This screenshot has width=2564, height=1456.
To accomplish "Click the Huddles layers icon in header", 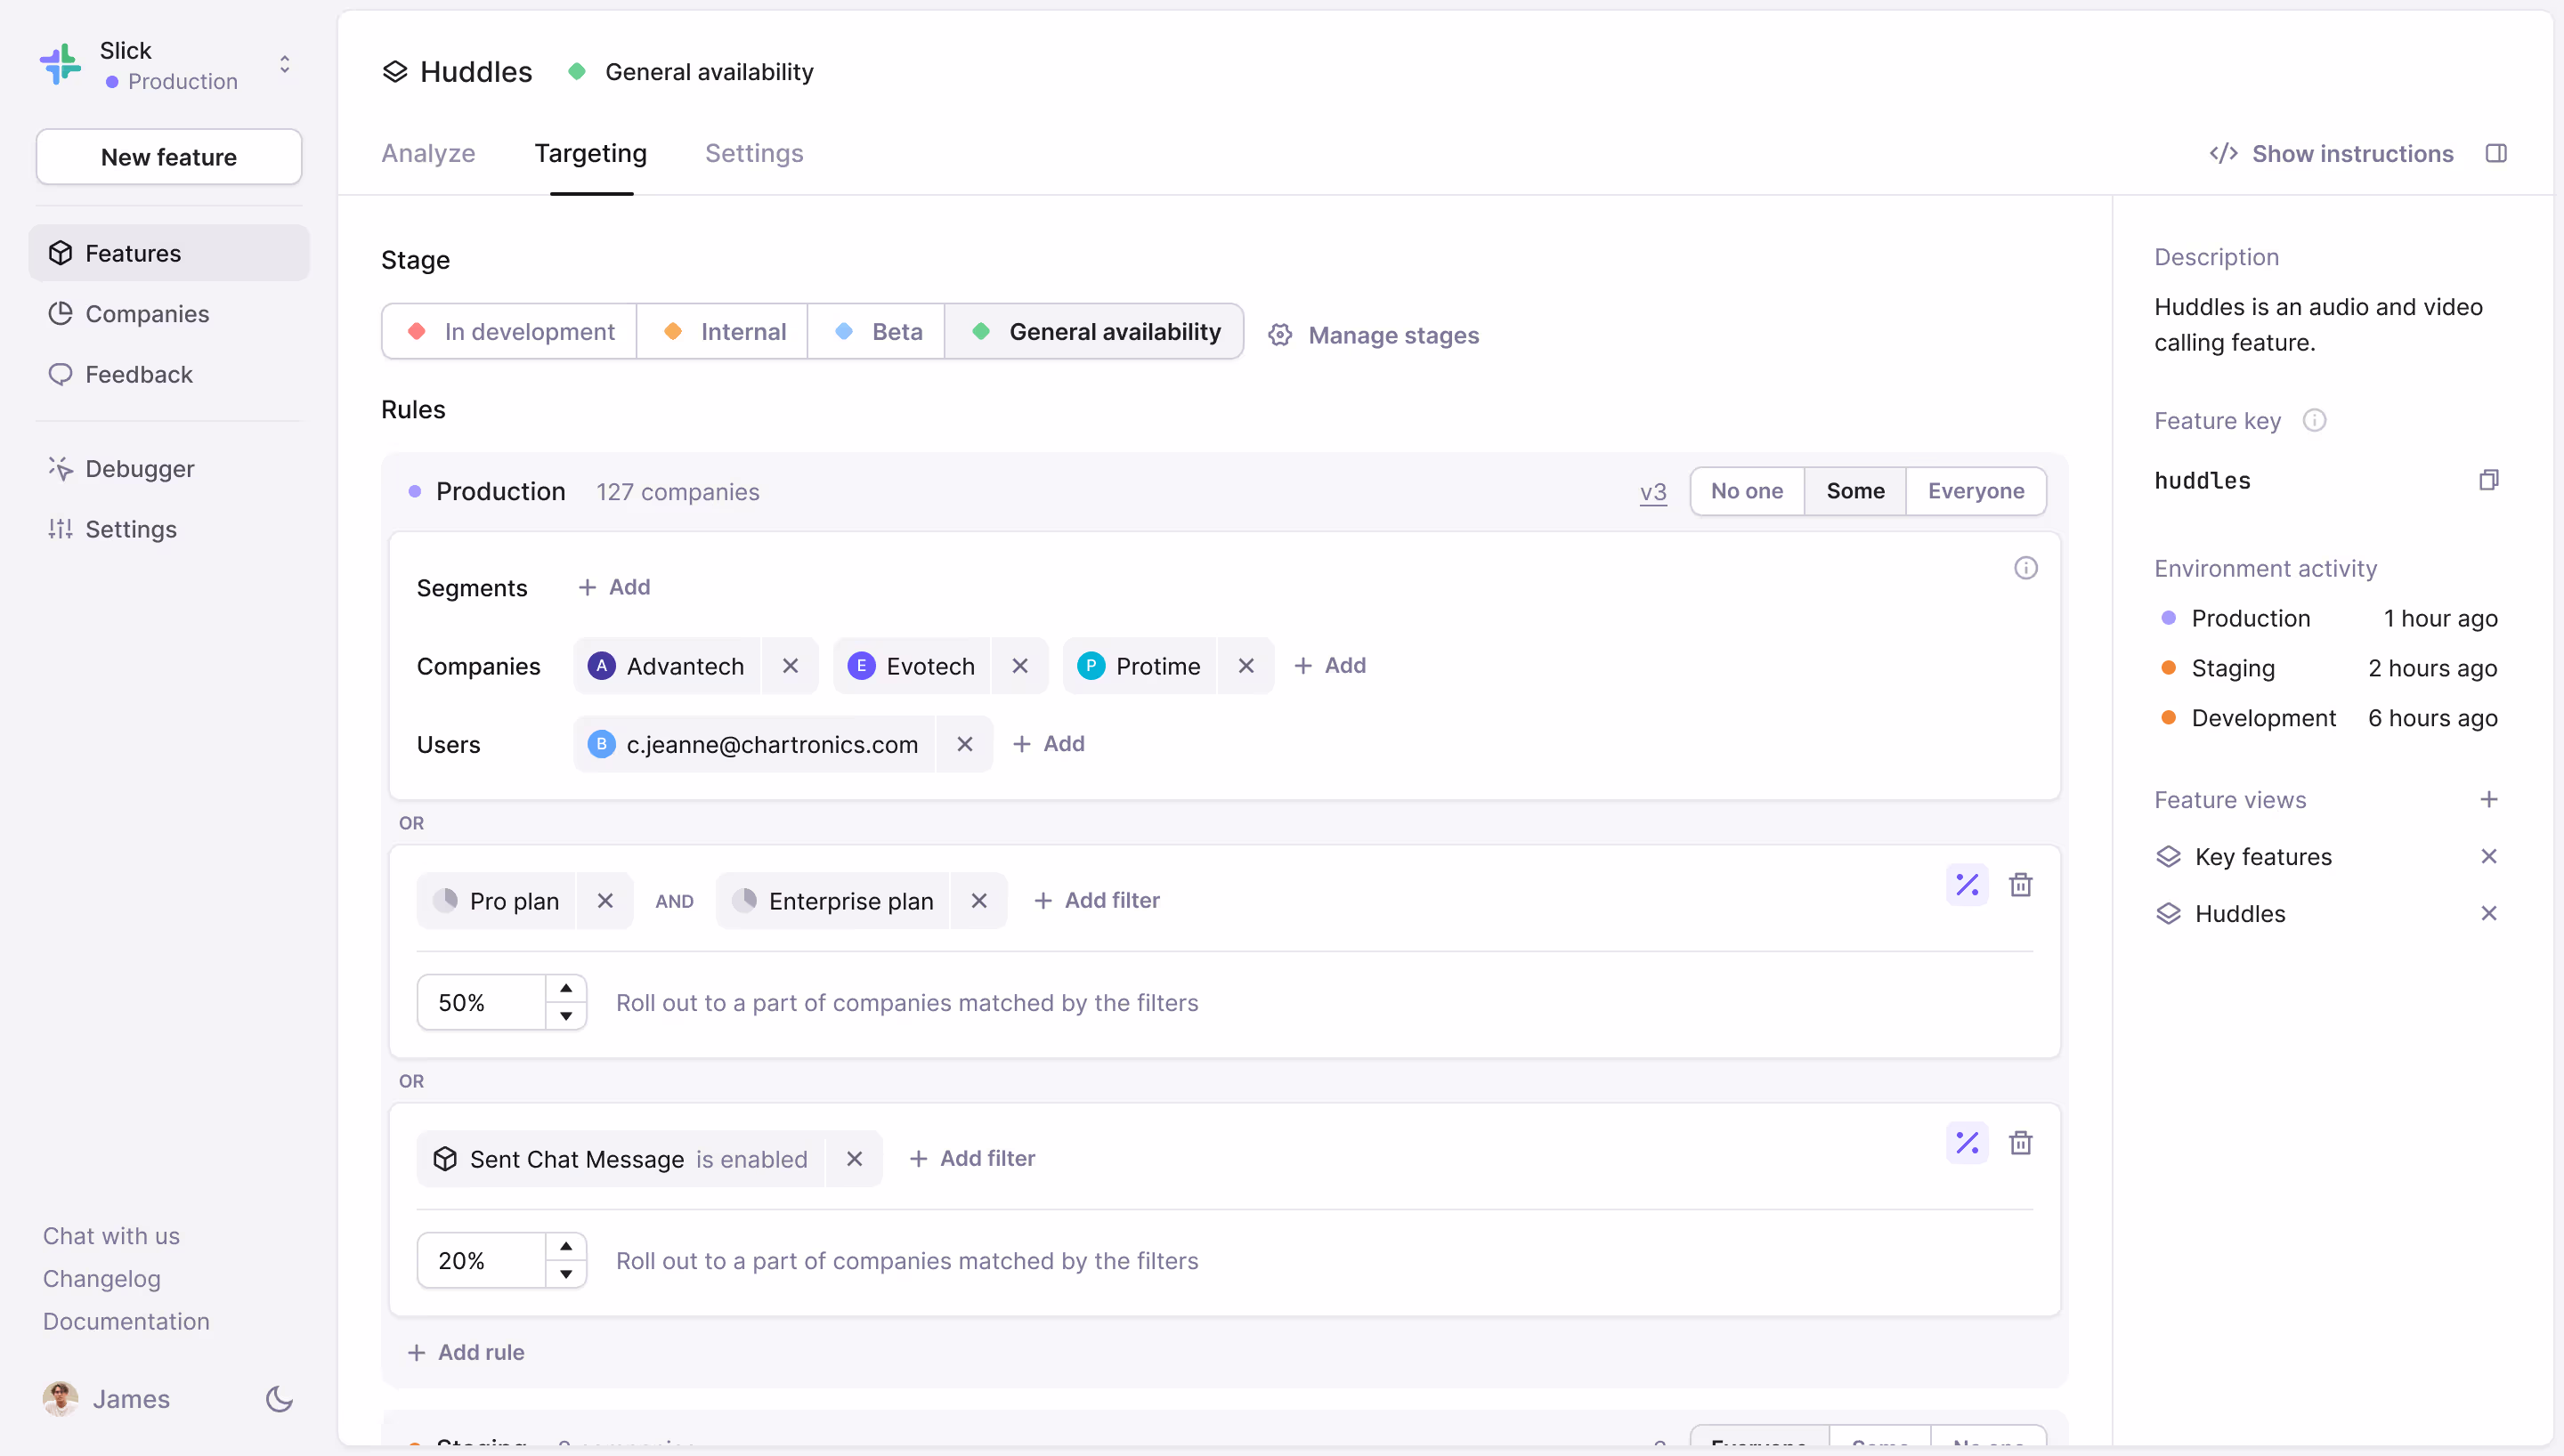I will pos(395,72).
